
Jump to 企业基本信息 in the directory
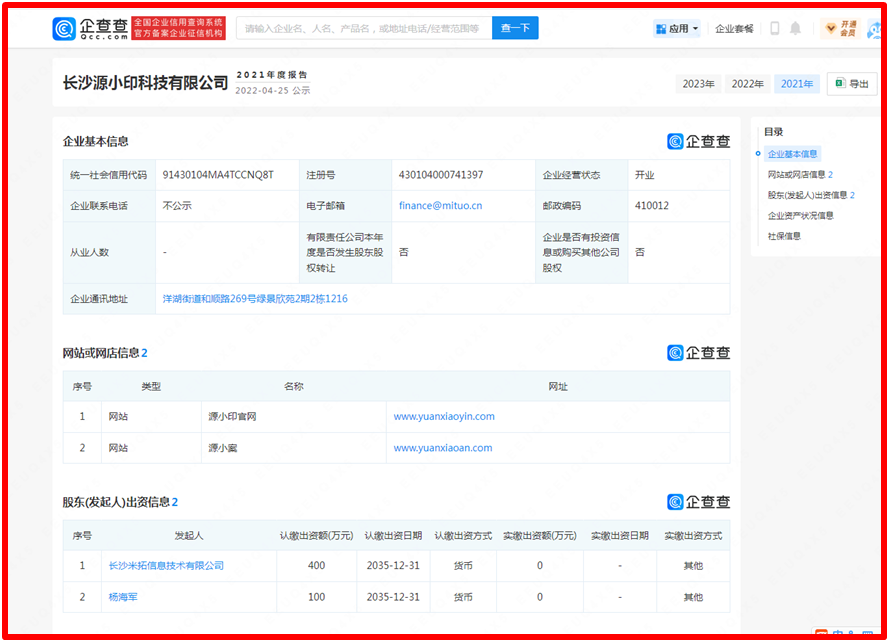click(793, 154)
